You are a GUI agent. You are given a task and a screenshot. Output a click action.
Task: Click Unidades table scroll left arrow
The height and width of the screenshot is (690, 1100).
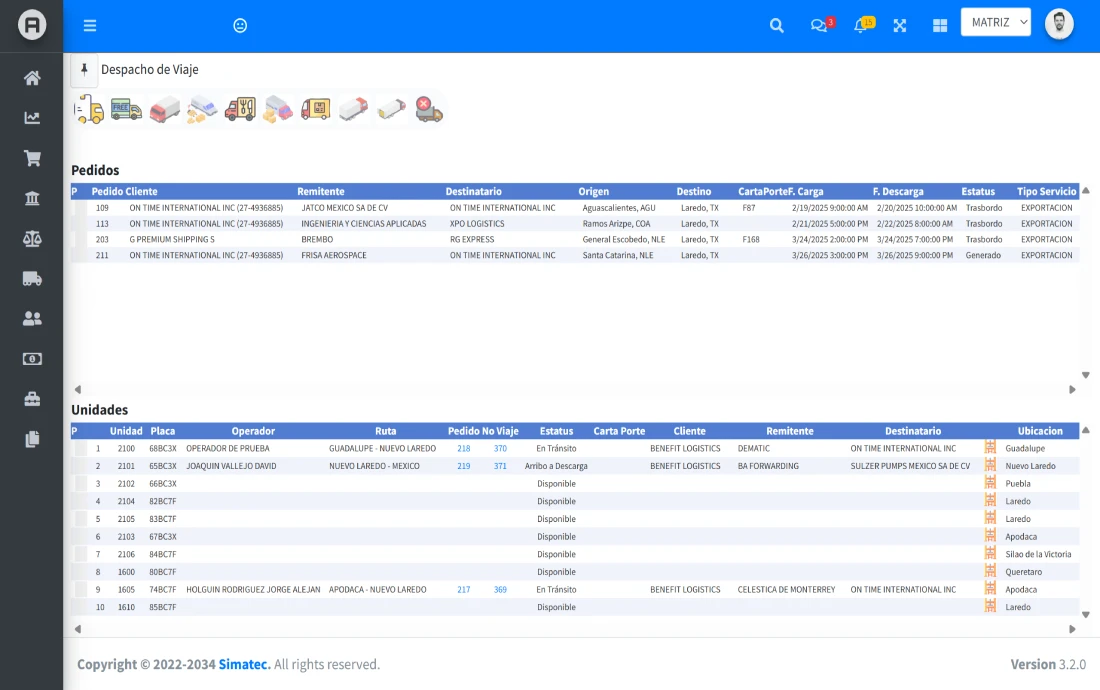[x=78, y=629]
